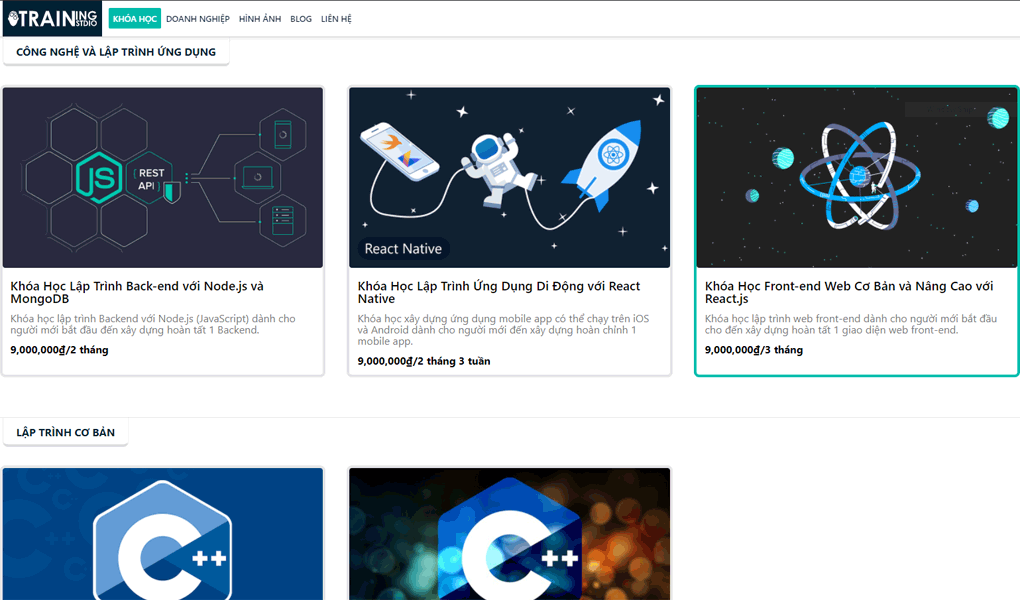
Task: Go to the HÌNH ẢNH page
Action: click(x=260, y=19)
